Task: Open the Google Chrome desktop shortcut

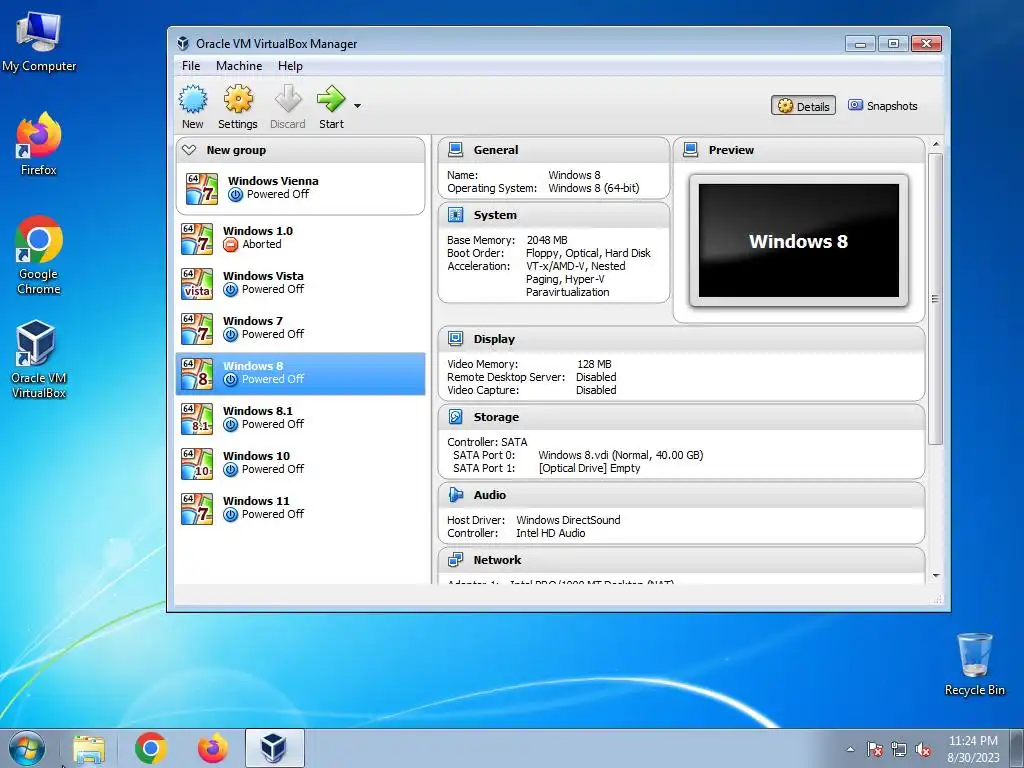Action: (x=39, y=255)
